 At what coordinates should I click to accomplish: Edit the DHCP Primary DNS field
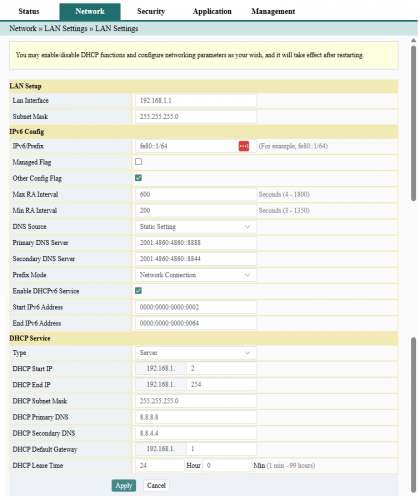[x=196, y=417]
